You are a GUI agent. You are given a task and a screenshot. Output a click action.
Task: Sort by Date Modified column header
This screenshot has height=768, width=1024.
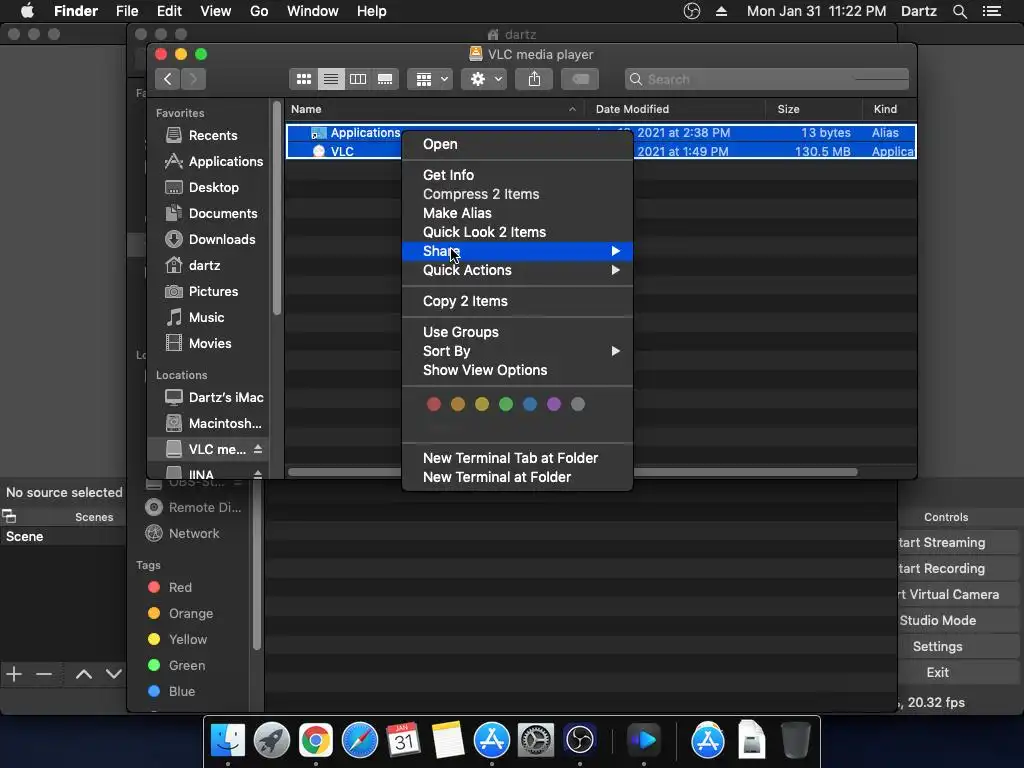[675, 109]
